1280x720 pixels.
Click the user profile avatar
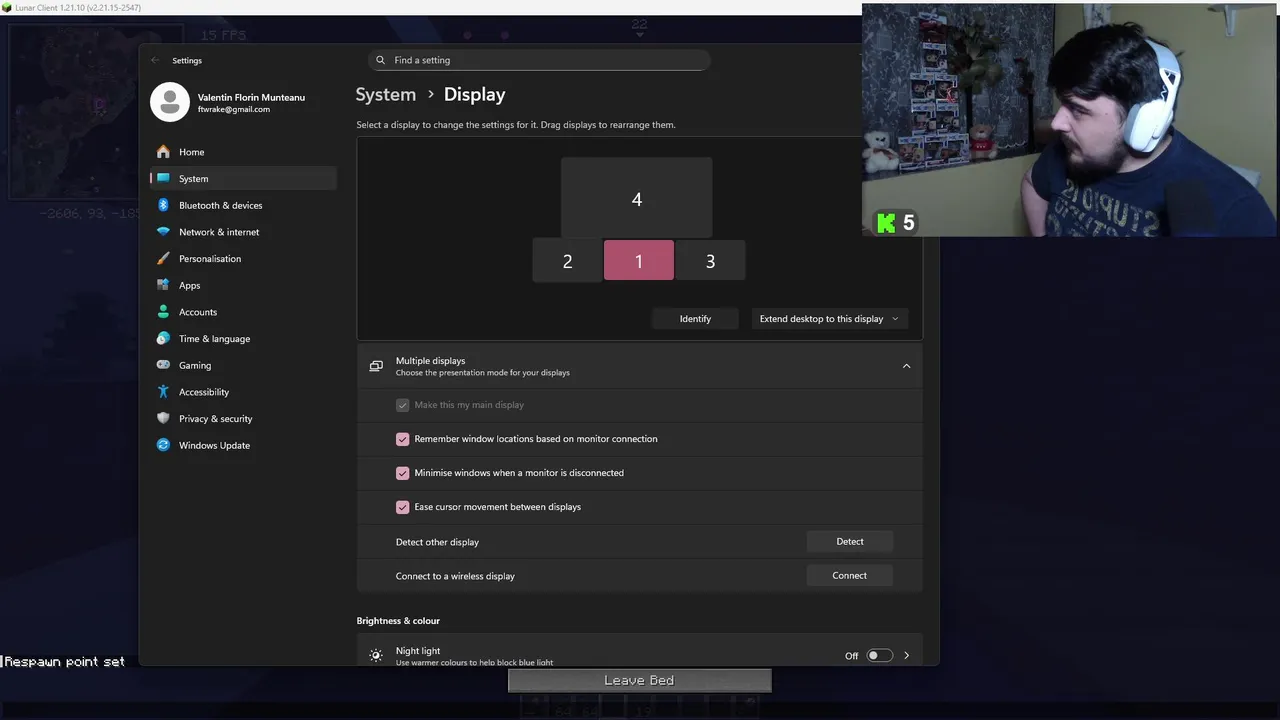(x=169, y=102)
